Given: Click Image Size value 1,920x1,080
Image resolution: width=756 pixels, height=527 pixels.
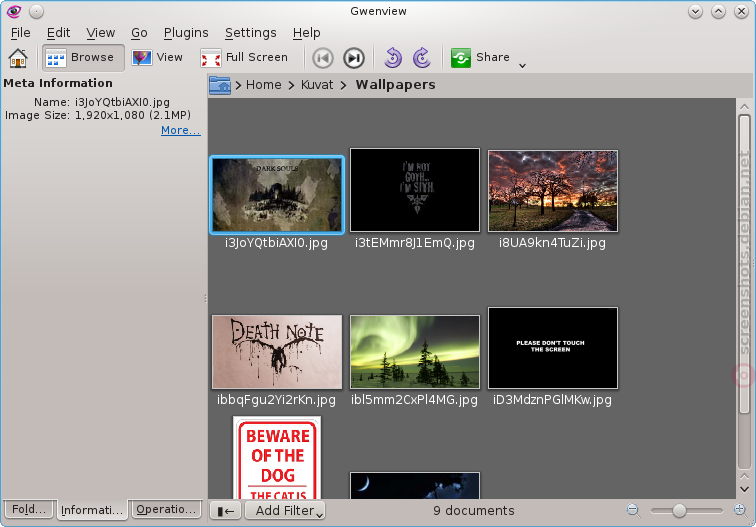Looking at the screenshot, I should [x=133, y=115].
